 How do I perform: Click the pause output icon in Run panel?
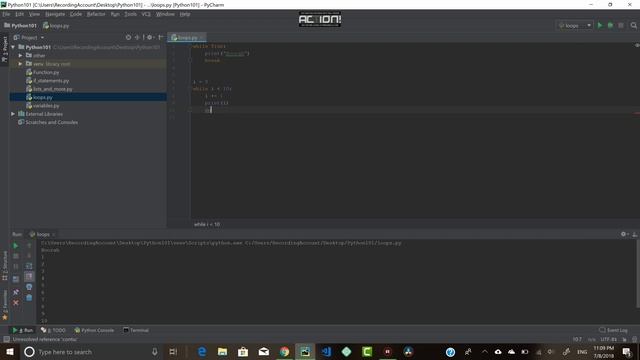pyautogui.click(x=16, y=266)
